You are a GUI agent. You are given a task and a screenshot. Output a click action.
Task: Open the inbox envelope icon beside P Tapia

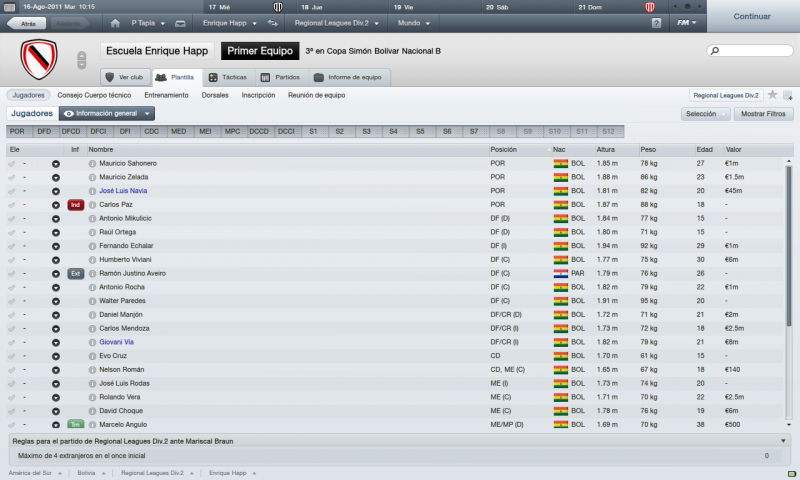(x=180, y=23)
